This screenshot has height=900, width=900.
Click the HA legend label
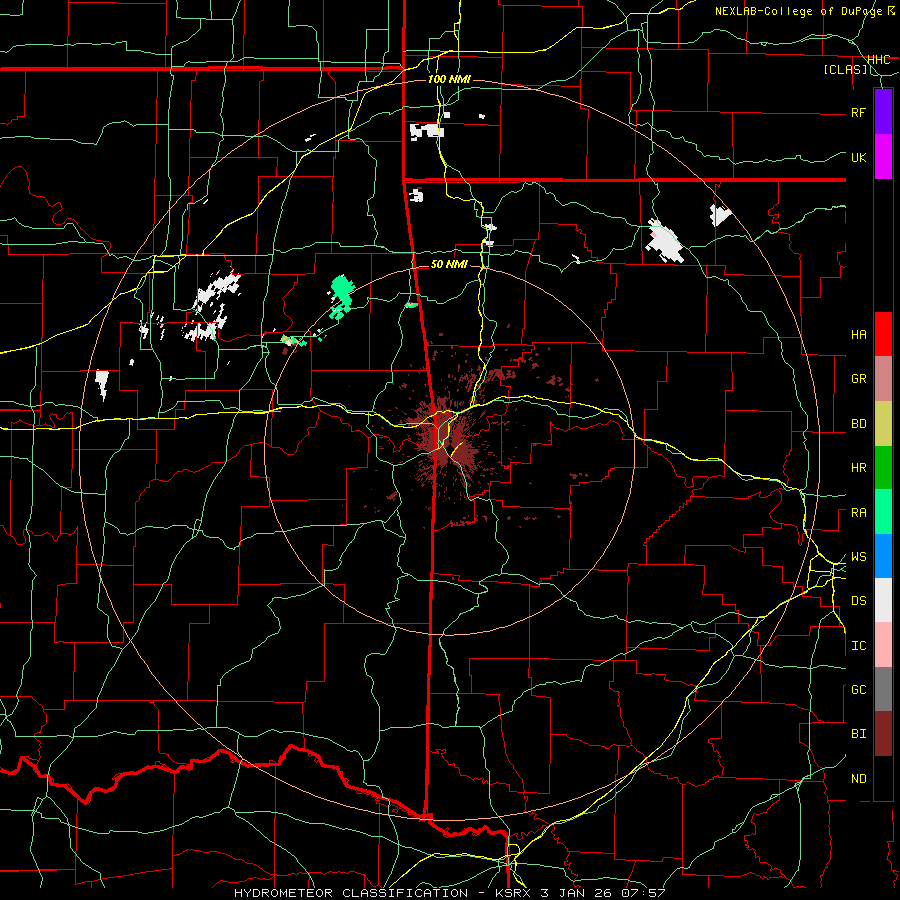point(858,334)
